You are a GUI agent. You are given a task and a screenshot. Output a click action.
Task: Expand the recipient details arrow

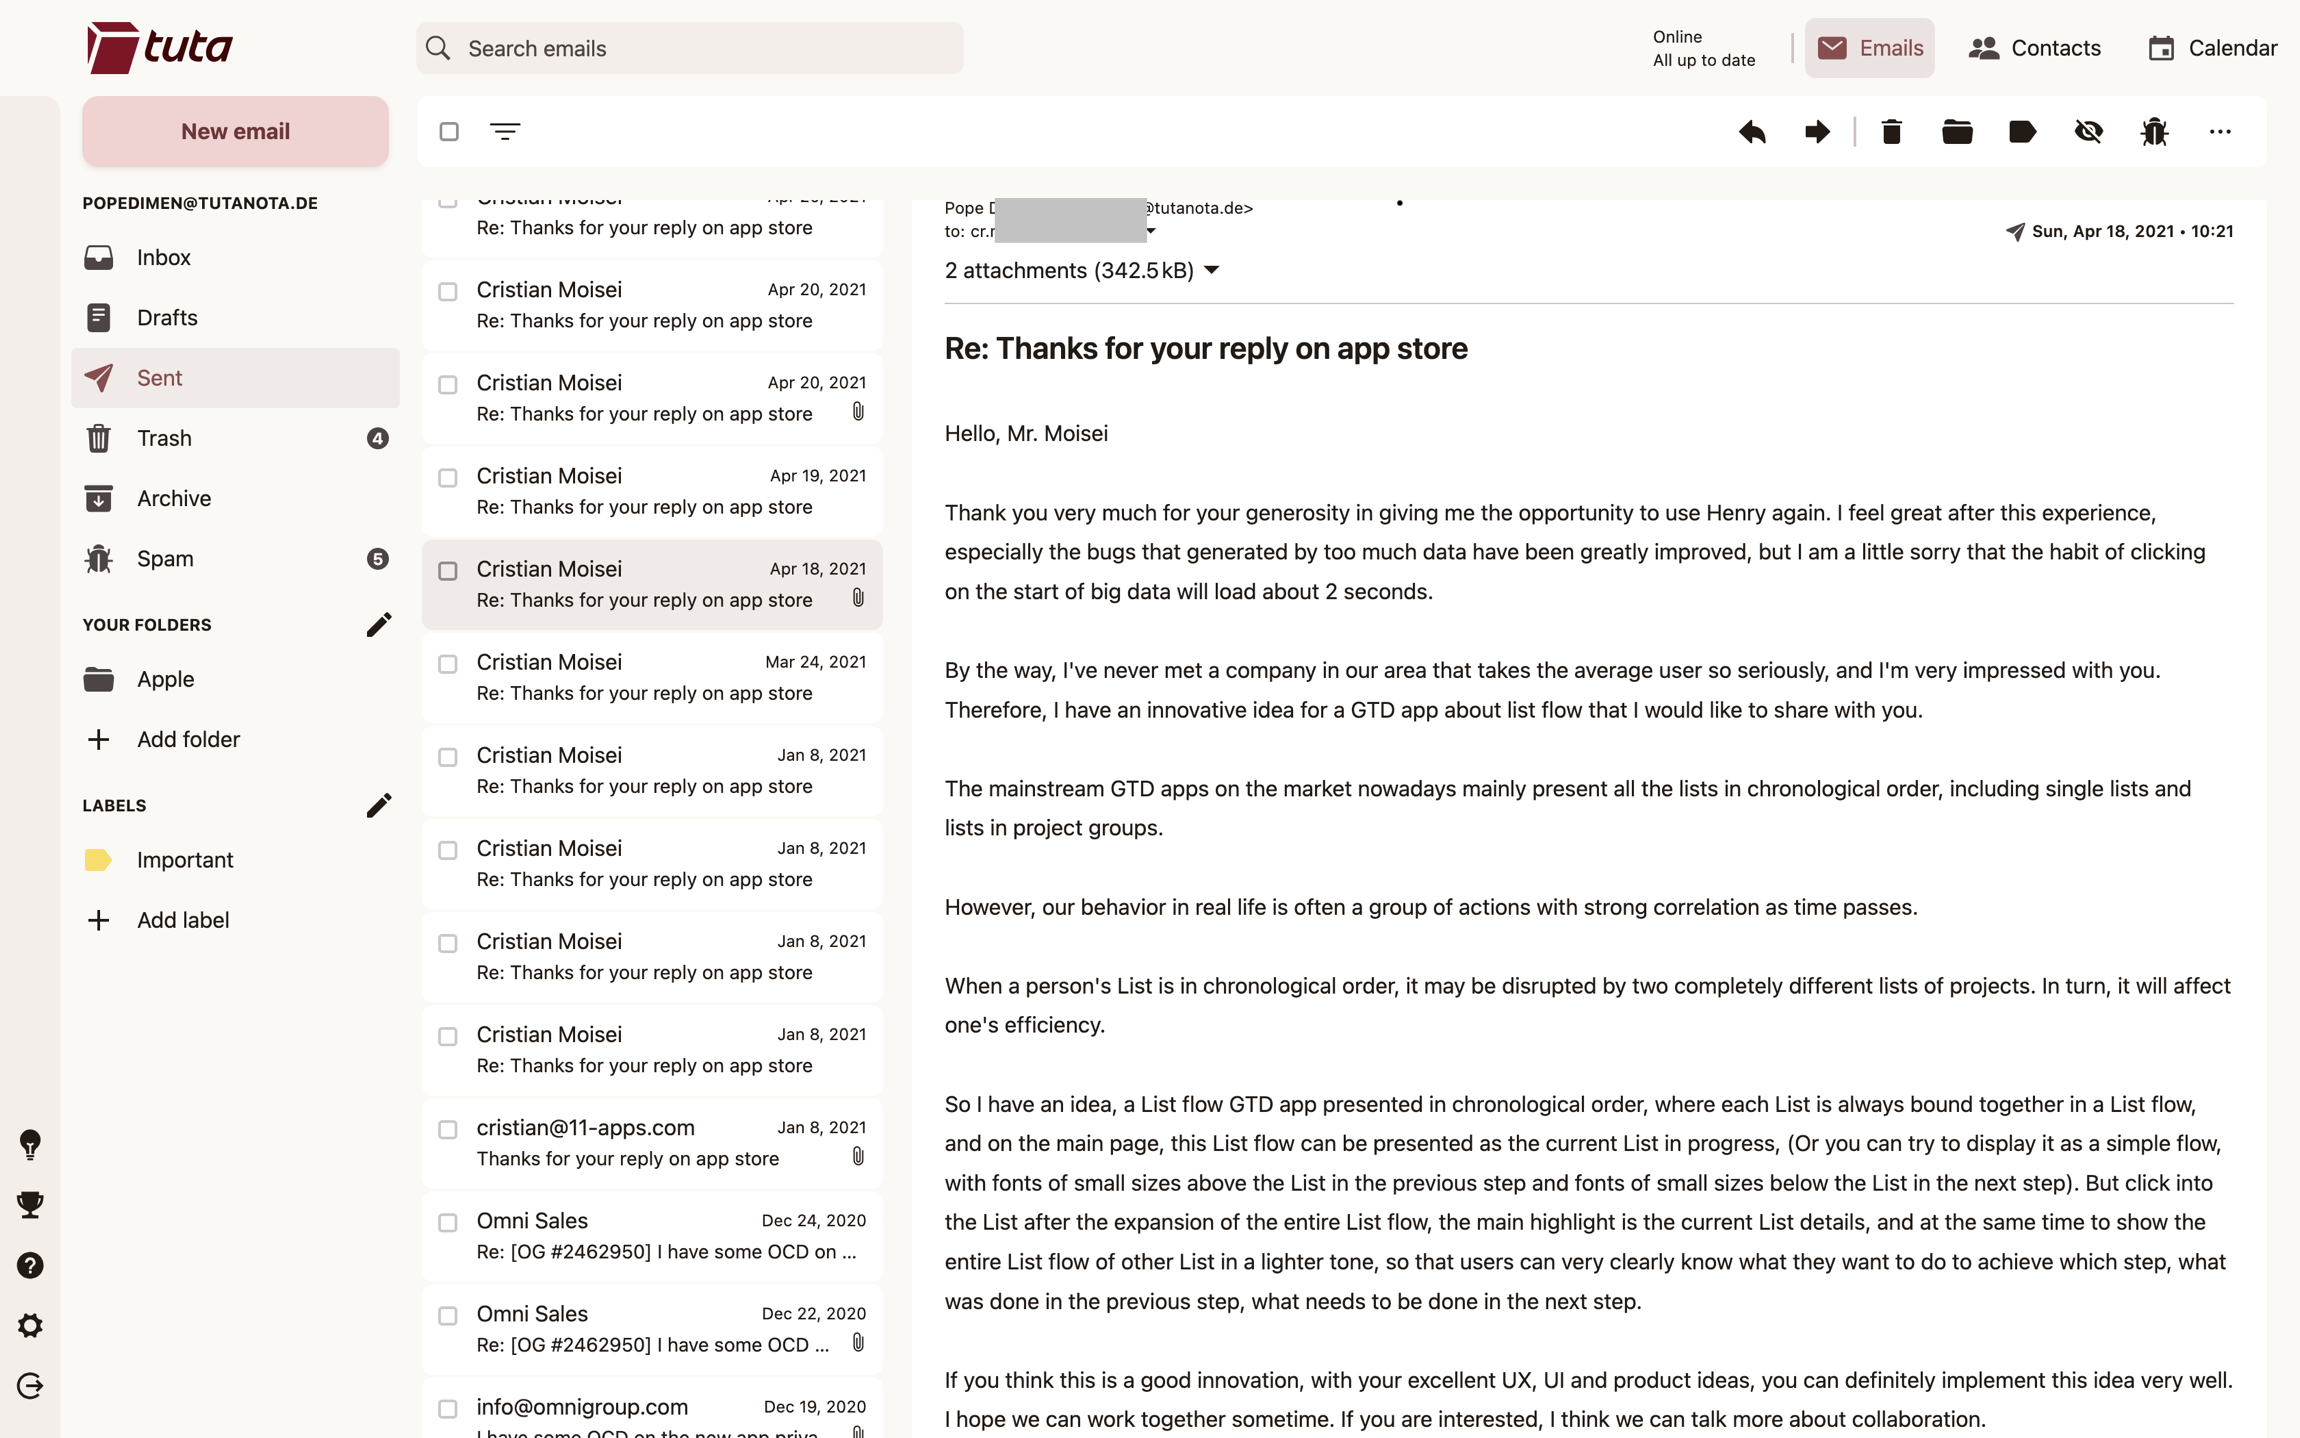point(1152,232)
